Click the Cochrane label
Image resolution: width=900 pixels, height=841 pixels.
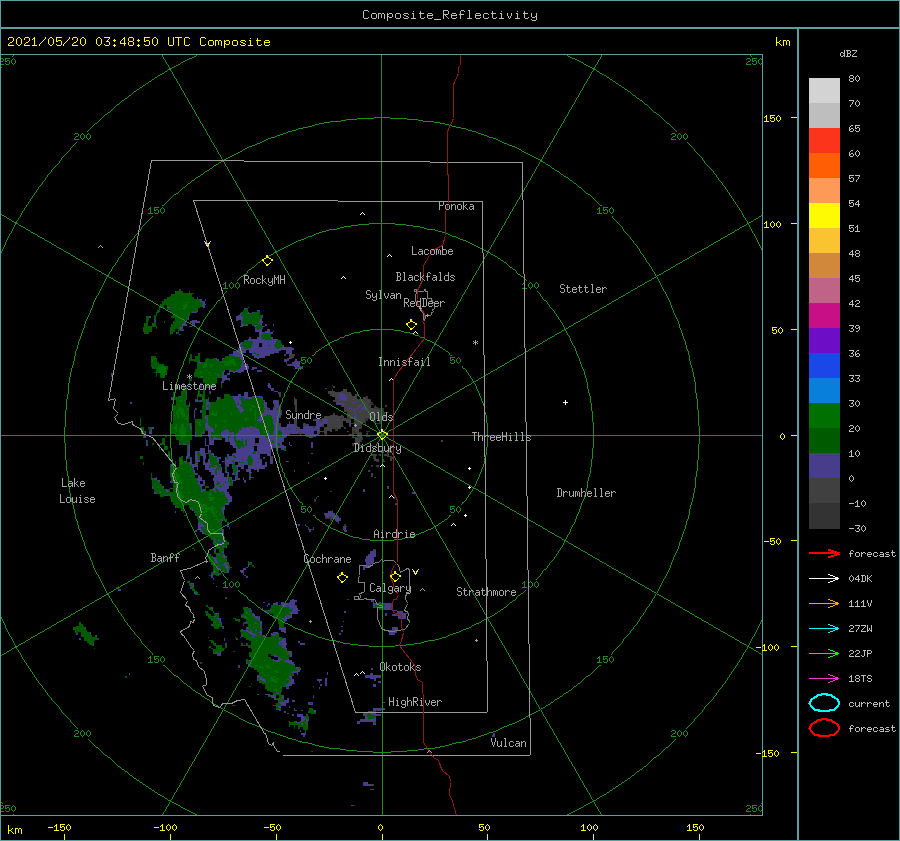click(327, 559)
